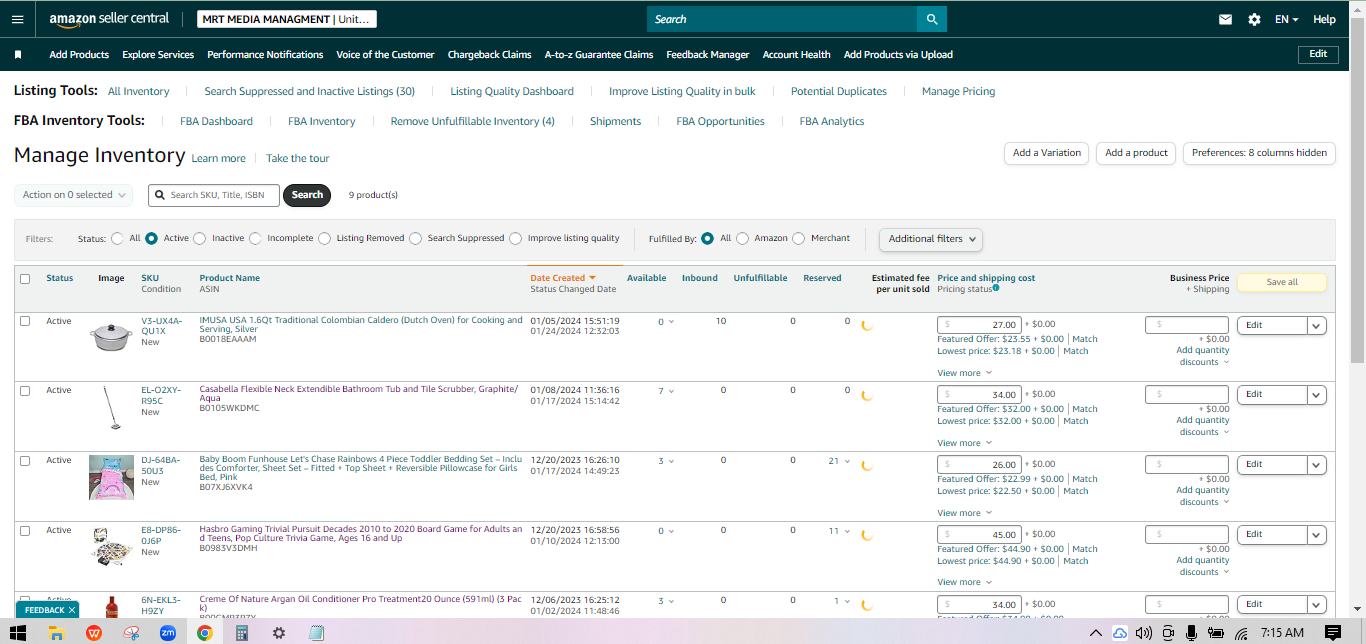Open A-to-z Guarantee Claims
The image size is (1366, 644).
click(599, 54)
